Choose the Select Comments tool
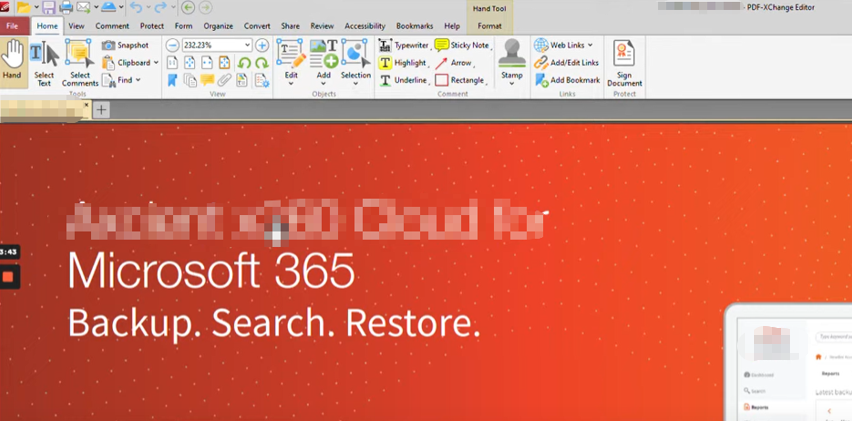Image resolution: width=852 pixels, height=421 pixels. 80,63
